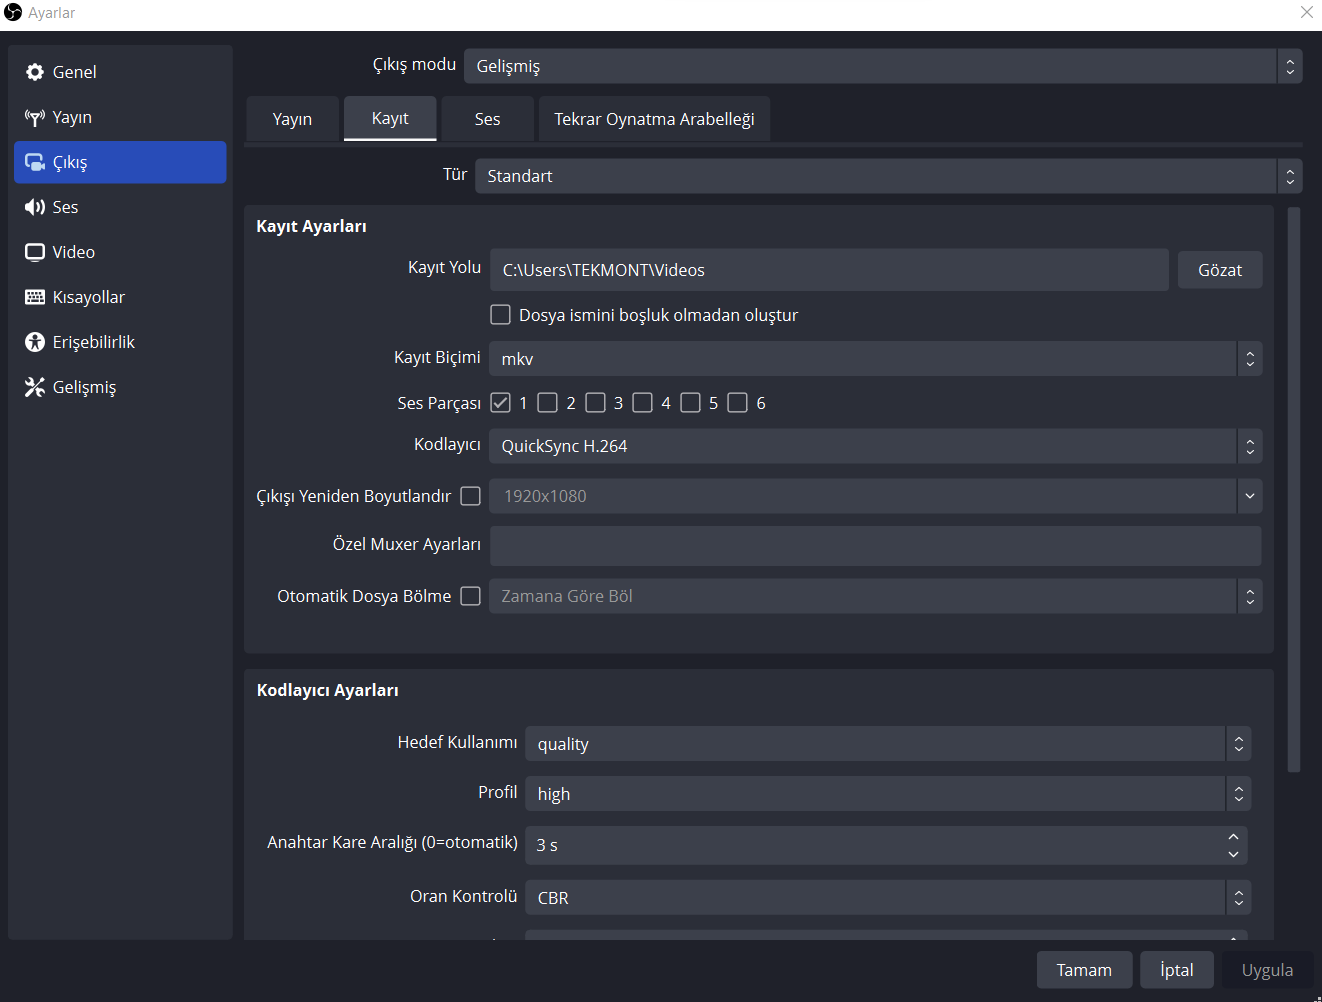
Task: Click the Kısayollar keyboard icon
Action: [x=35, y=297]
